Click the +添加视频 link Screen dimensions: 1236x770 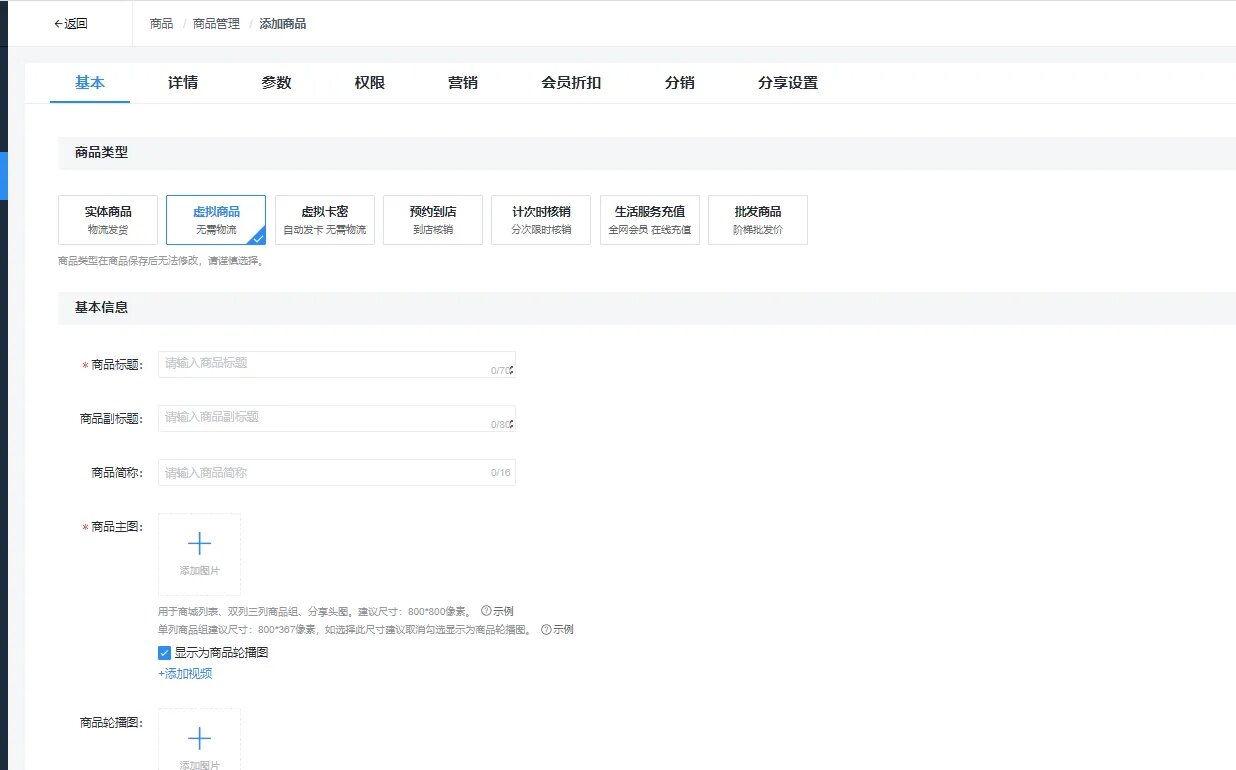pos(185,674)
